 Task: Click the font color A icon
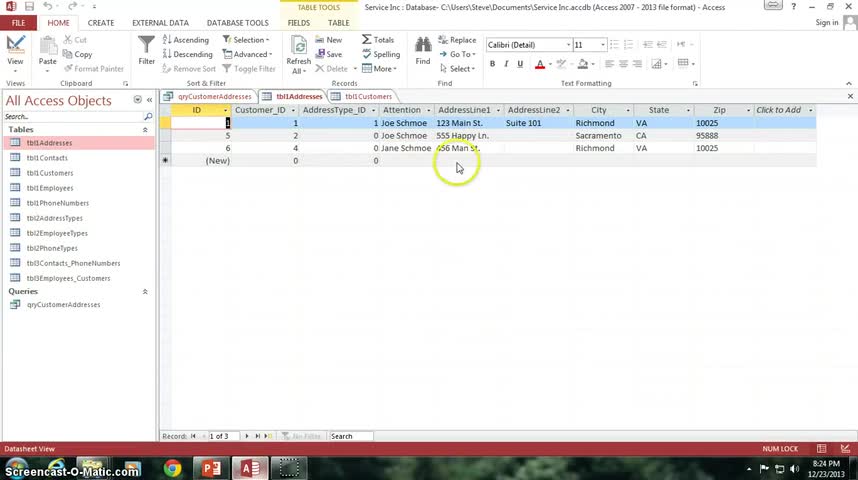pos(540,64)
